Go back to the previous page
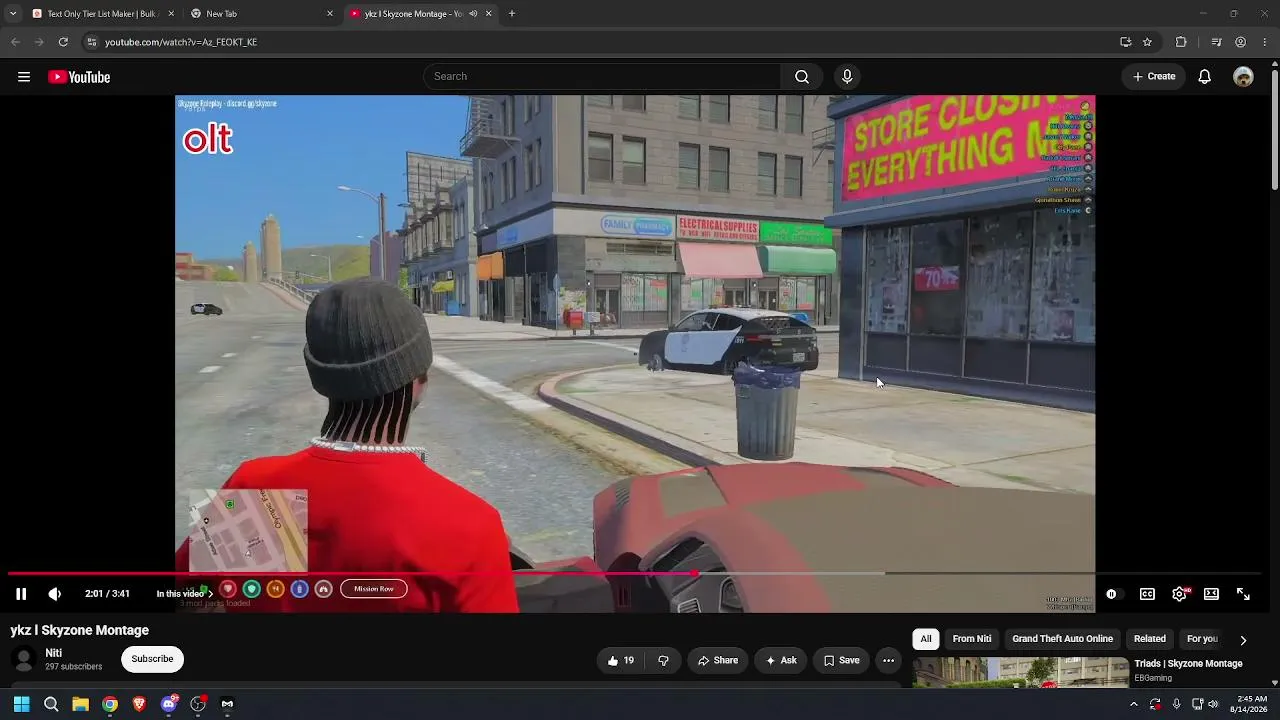Image resolution: width=1280 pixels, height=720 pixels. pyautogui.click(x=15, y=42)
